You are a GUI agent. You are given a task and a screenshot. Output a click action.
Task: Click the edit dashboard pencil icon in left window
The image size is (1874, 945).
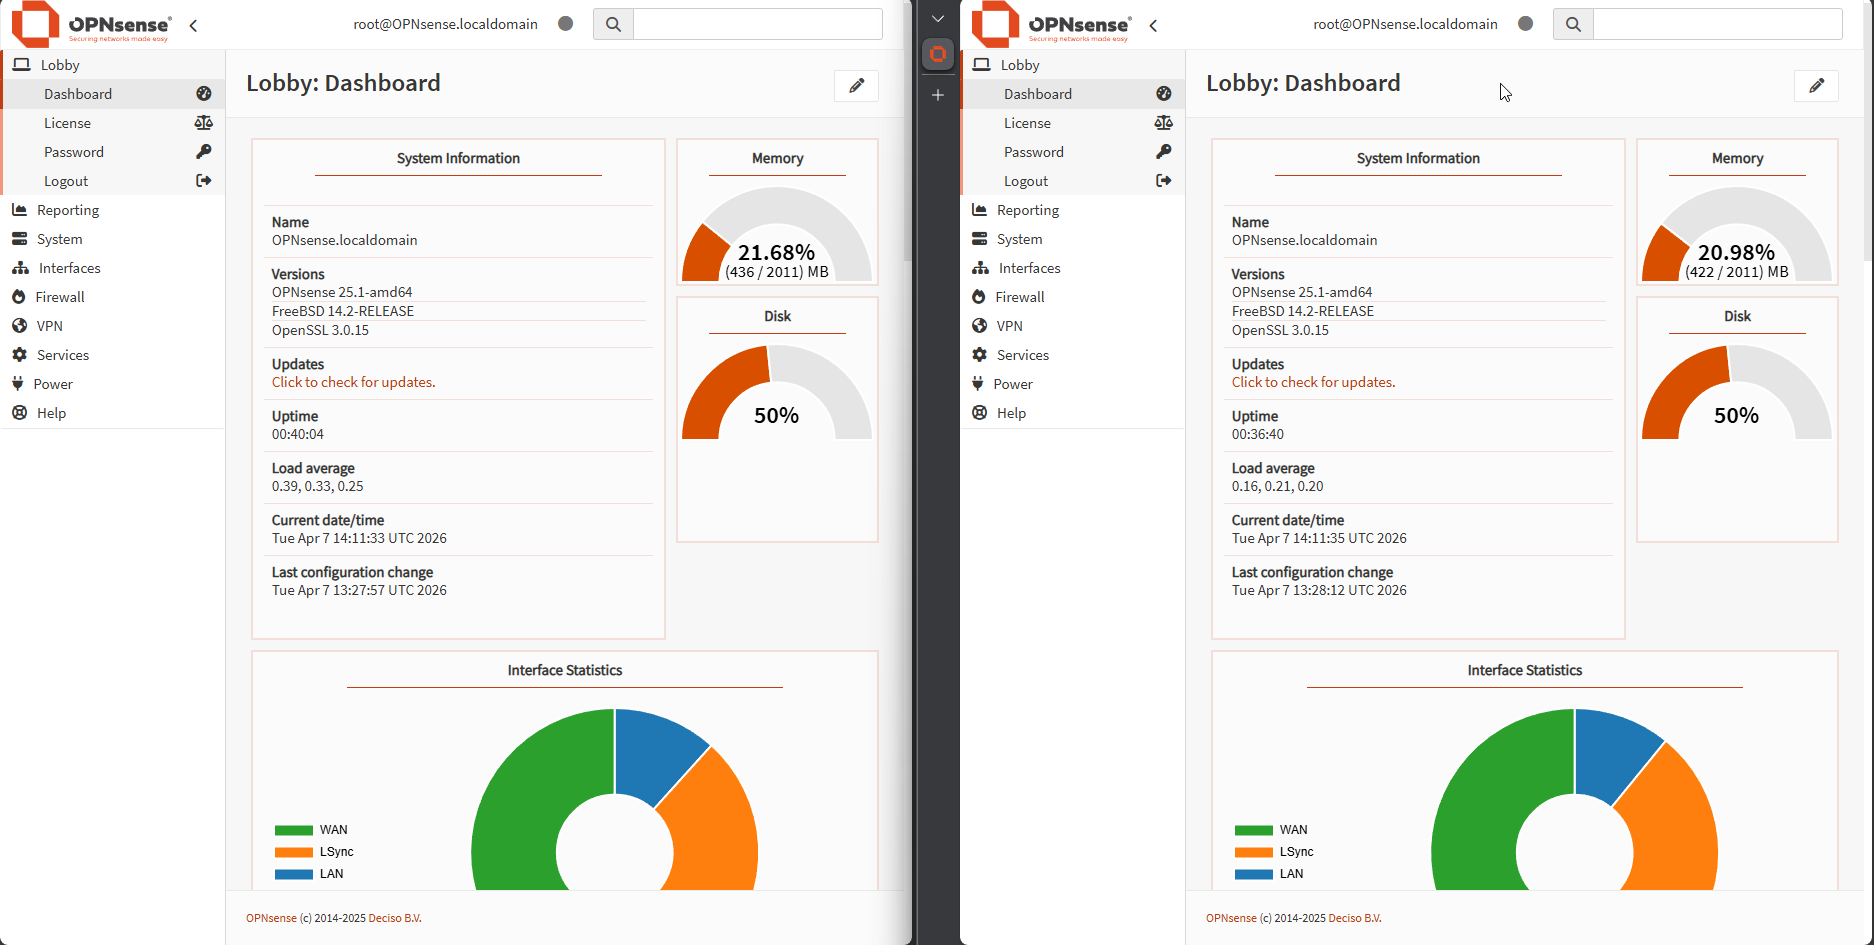[857, 86]
